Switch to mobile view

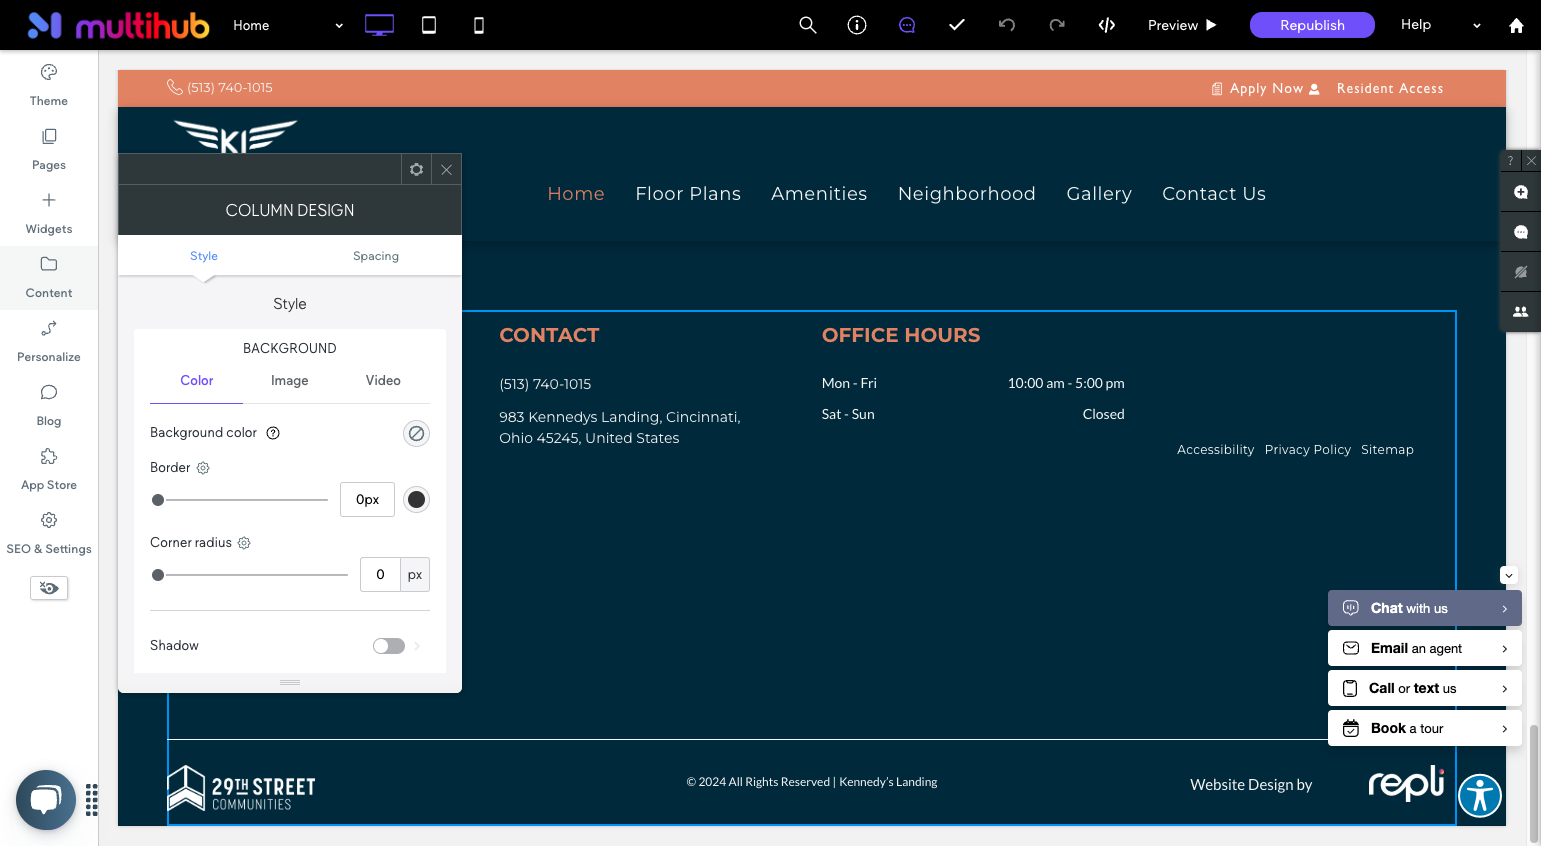click(x=479, y=25)
